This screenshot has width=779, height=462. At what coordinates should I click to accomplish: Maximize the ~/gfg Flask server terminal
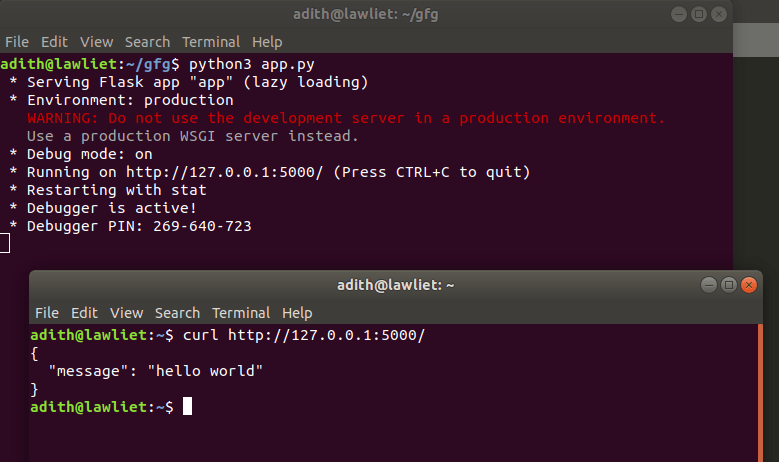click(x=699, y=14)
